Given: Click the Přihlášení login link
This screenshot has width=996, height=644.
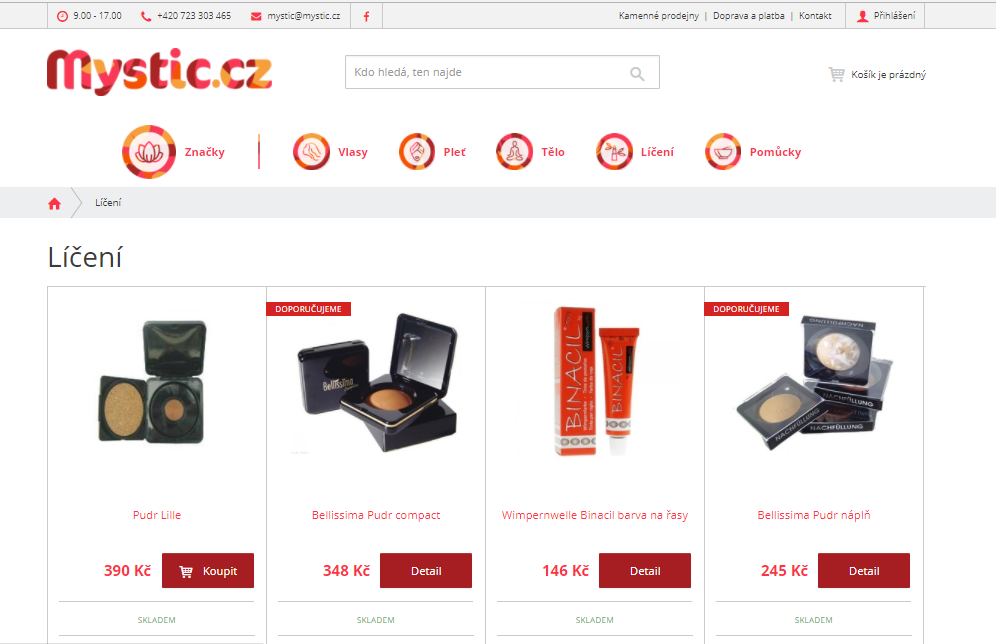Looking at the screenshot, I should (887, 16).
